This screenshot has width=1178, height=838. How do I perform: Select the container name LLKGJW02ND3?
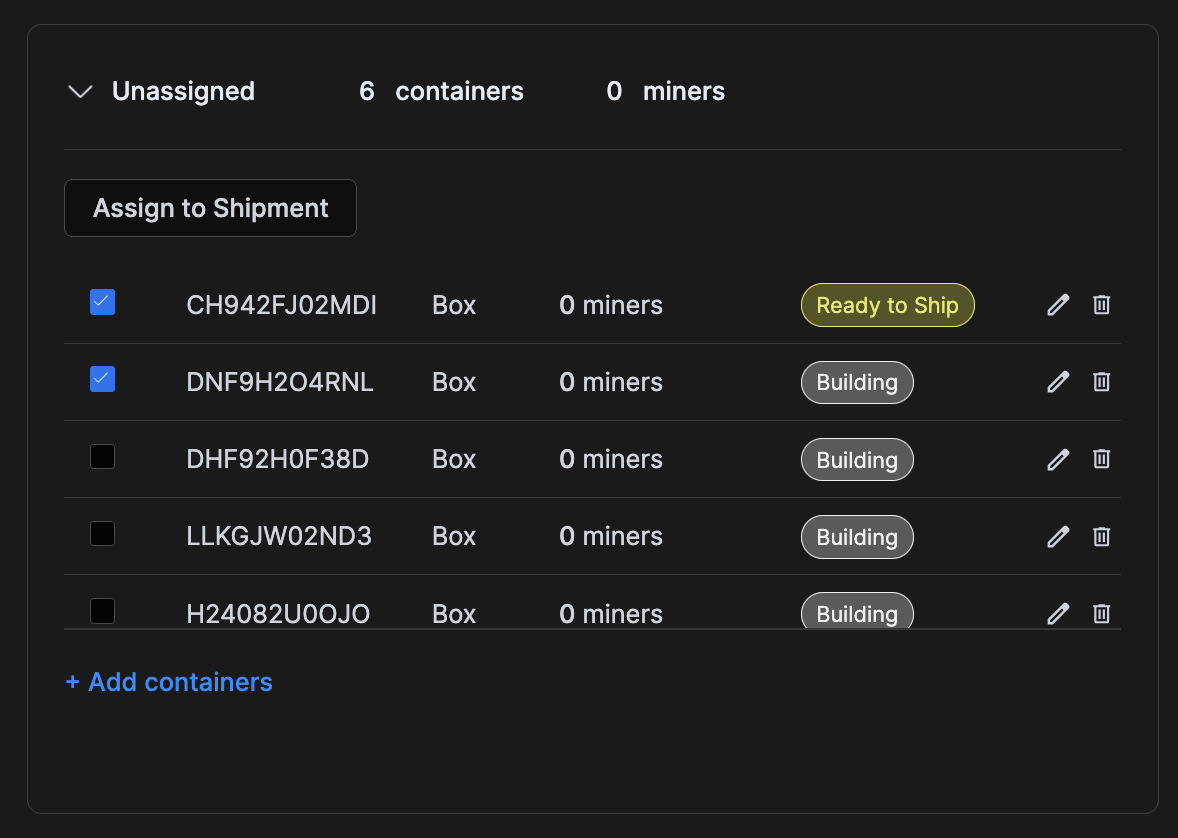279,536
